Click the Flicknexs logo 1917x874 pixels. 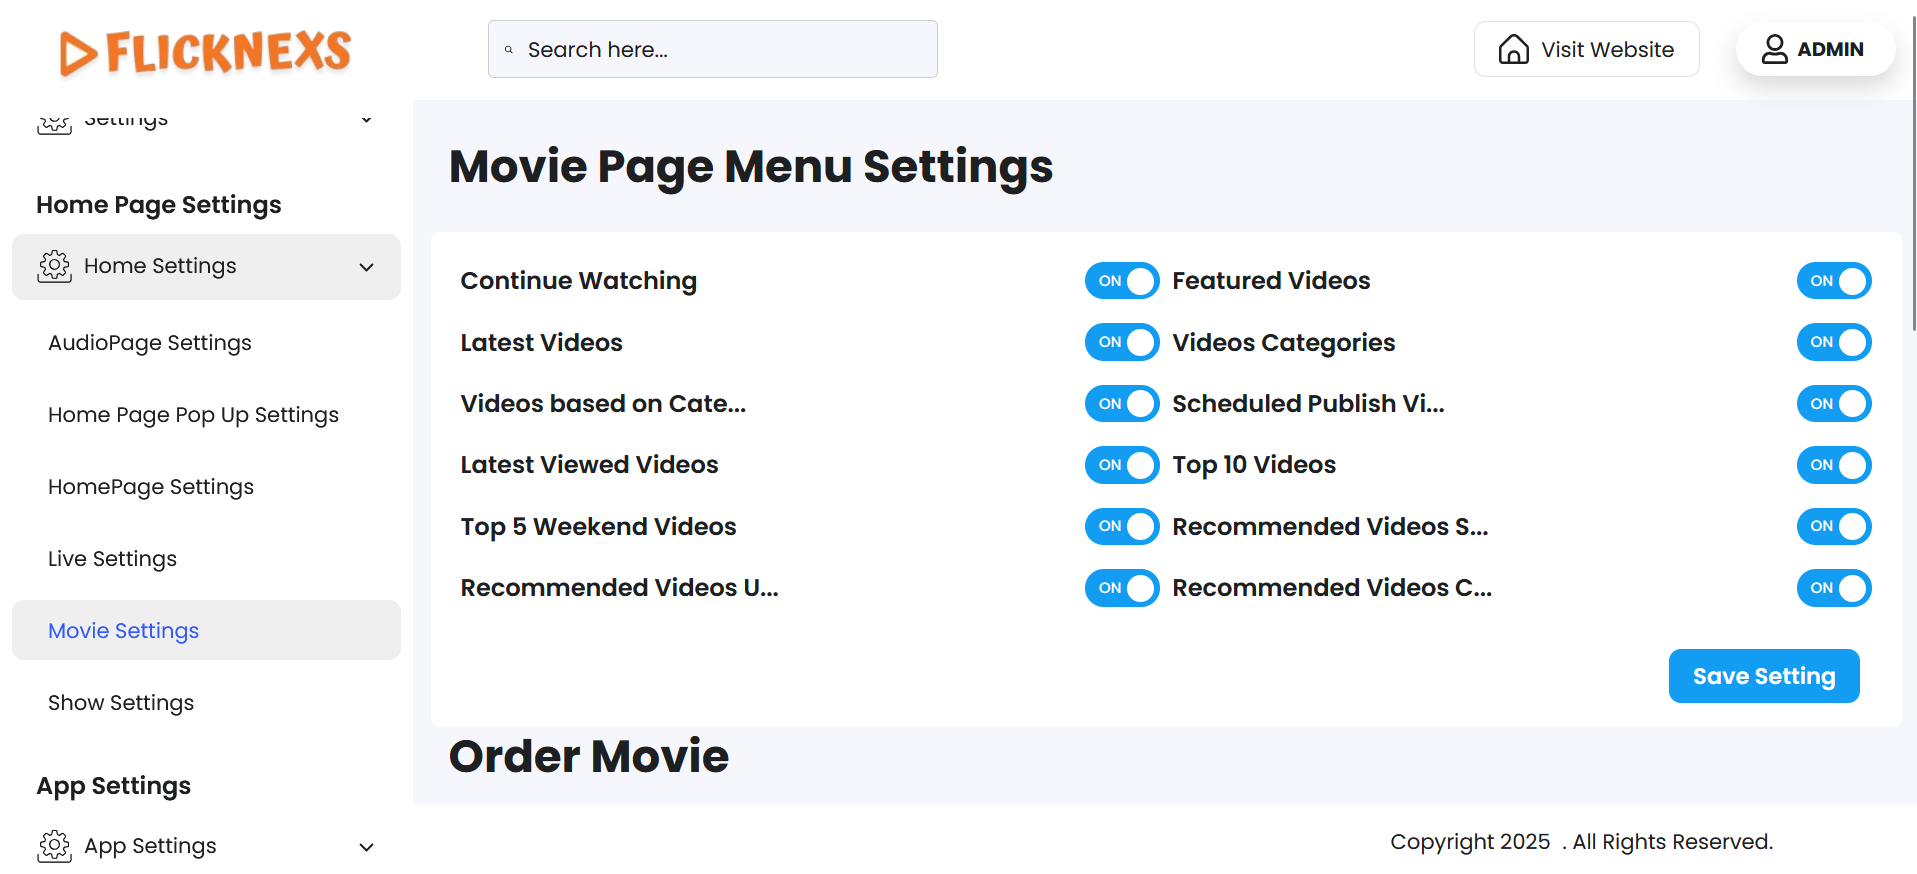205,52
